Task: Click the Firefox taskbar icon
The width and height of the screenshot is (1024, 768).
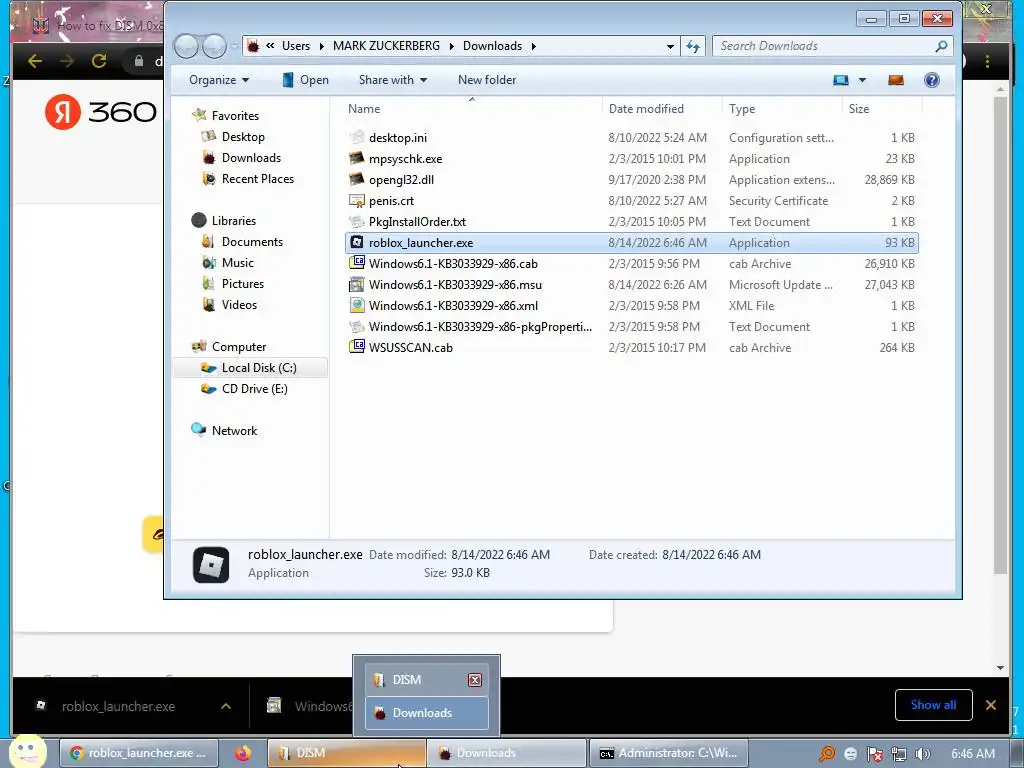Action: pos(243,753)
